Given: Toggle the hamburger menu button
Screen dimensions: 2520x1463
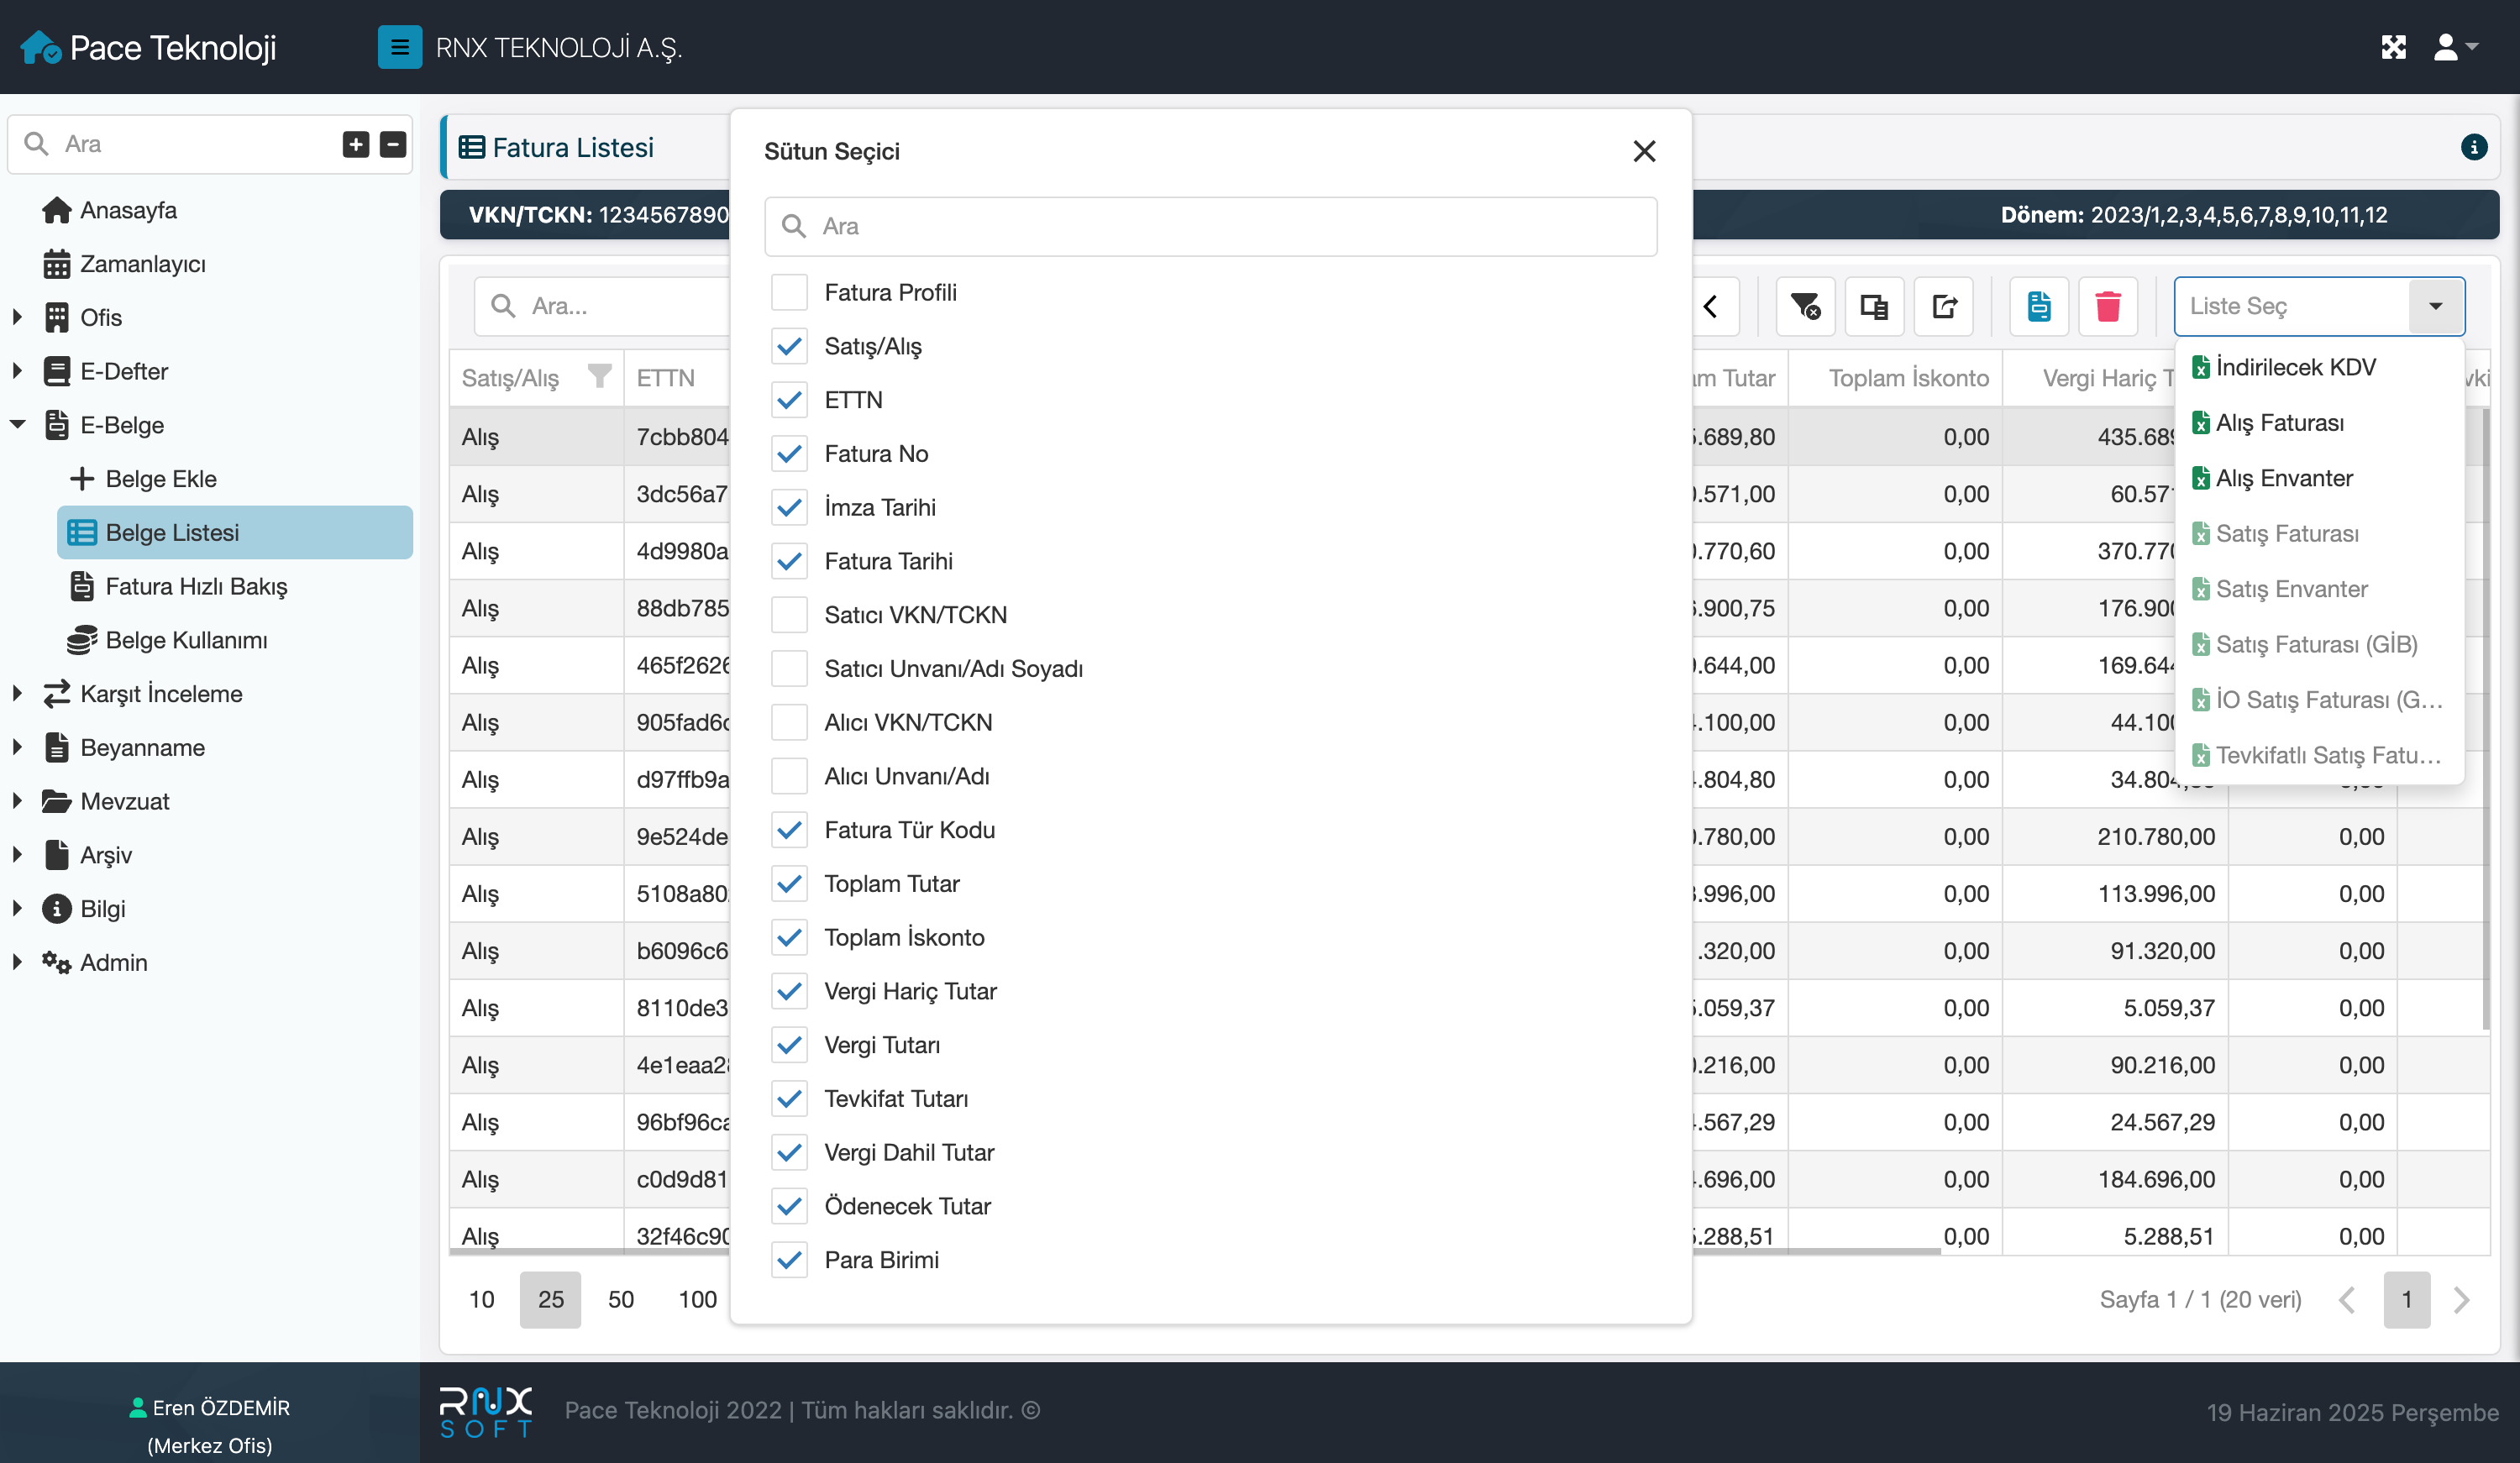Looking at the screenshot, I should point(399,47).
